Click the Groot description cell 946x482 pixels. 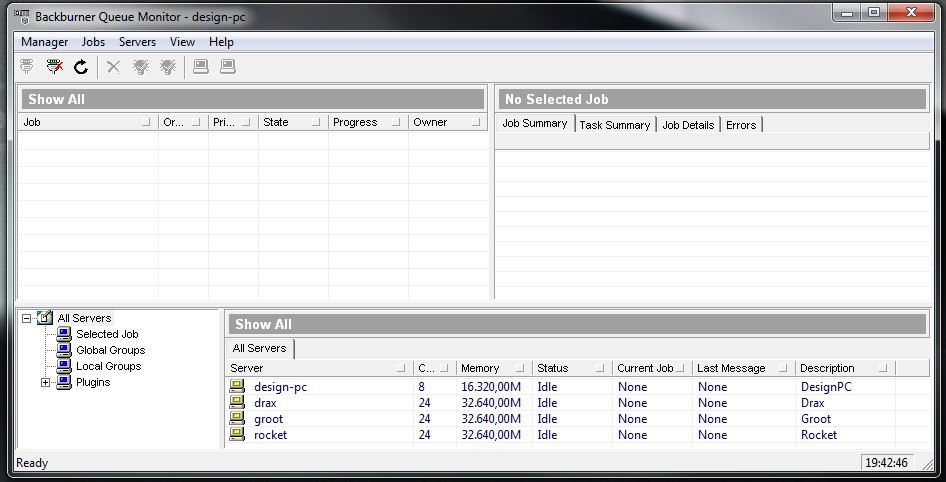click(816, 419)
